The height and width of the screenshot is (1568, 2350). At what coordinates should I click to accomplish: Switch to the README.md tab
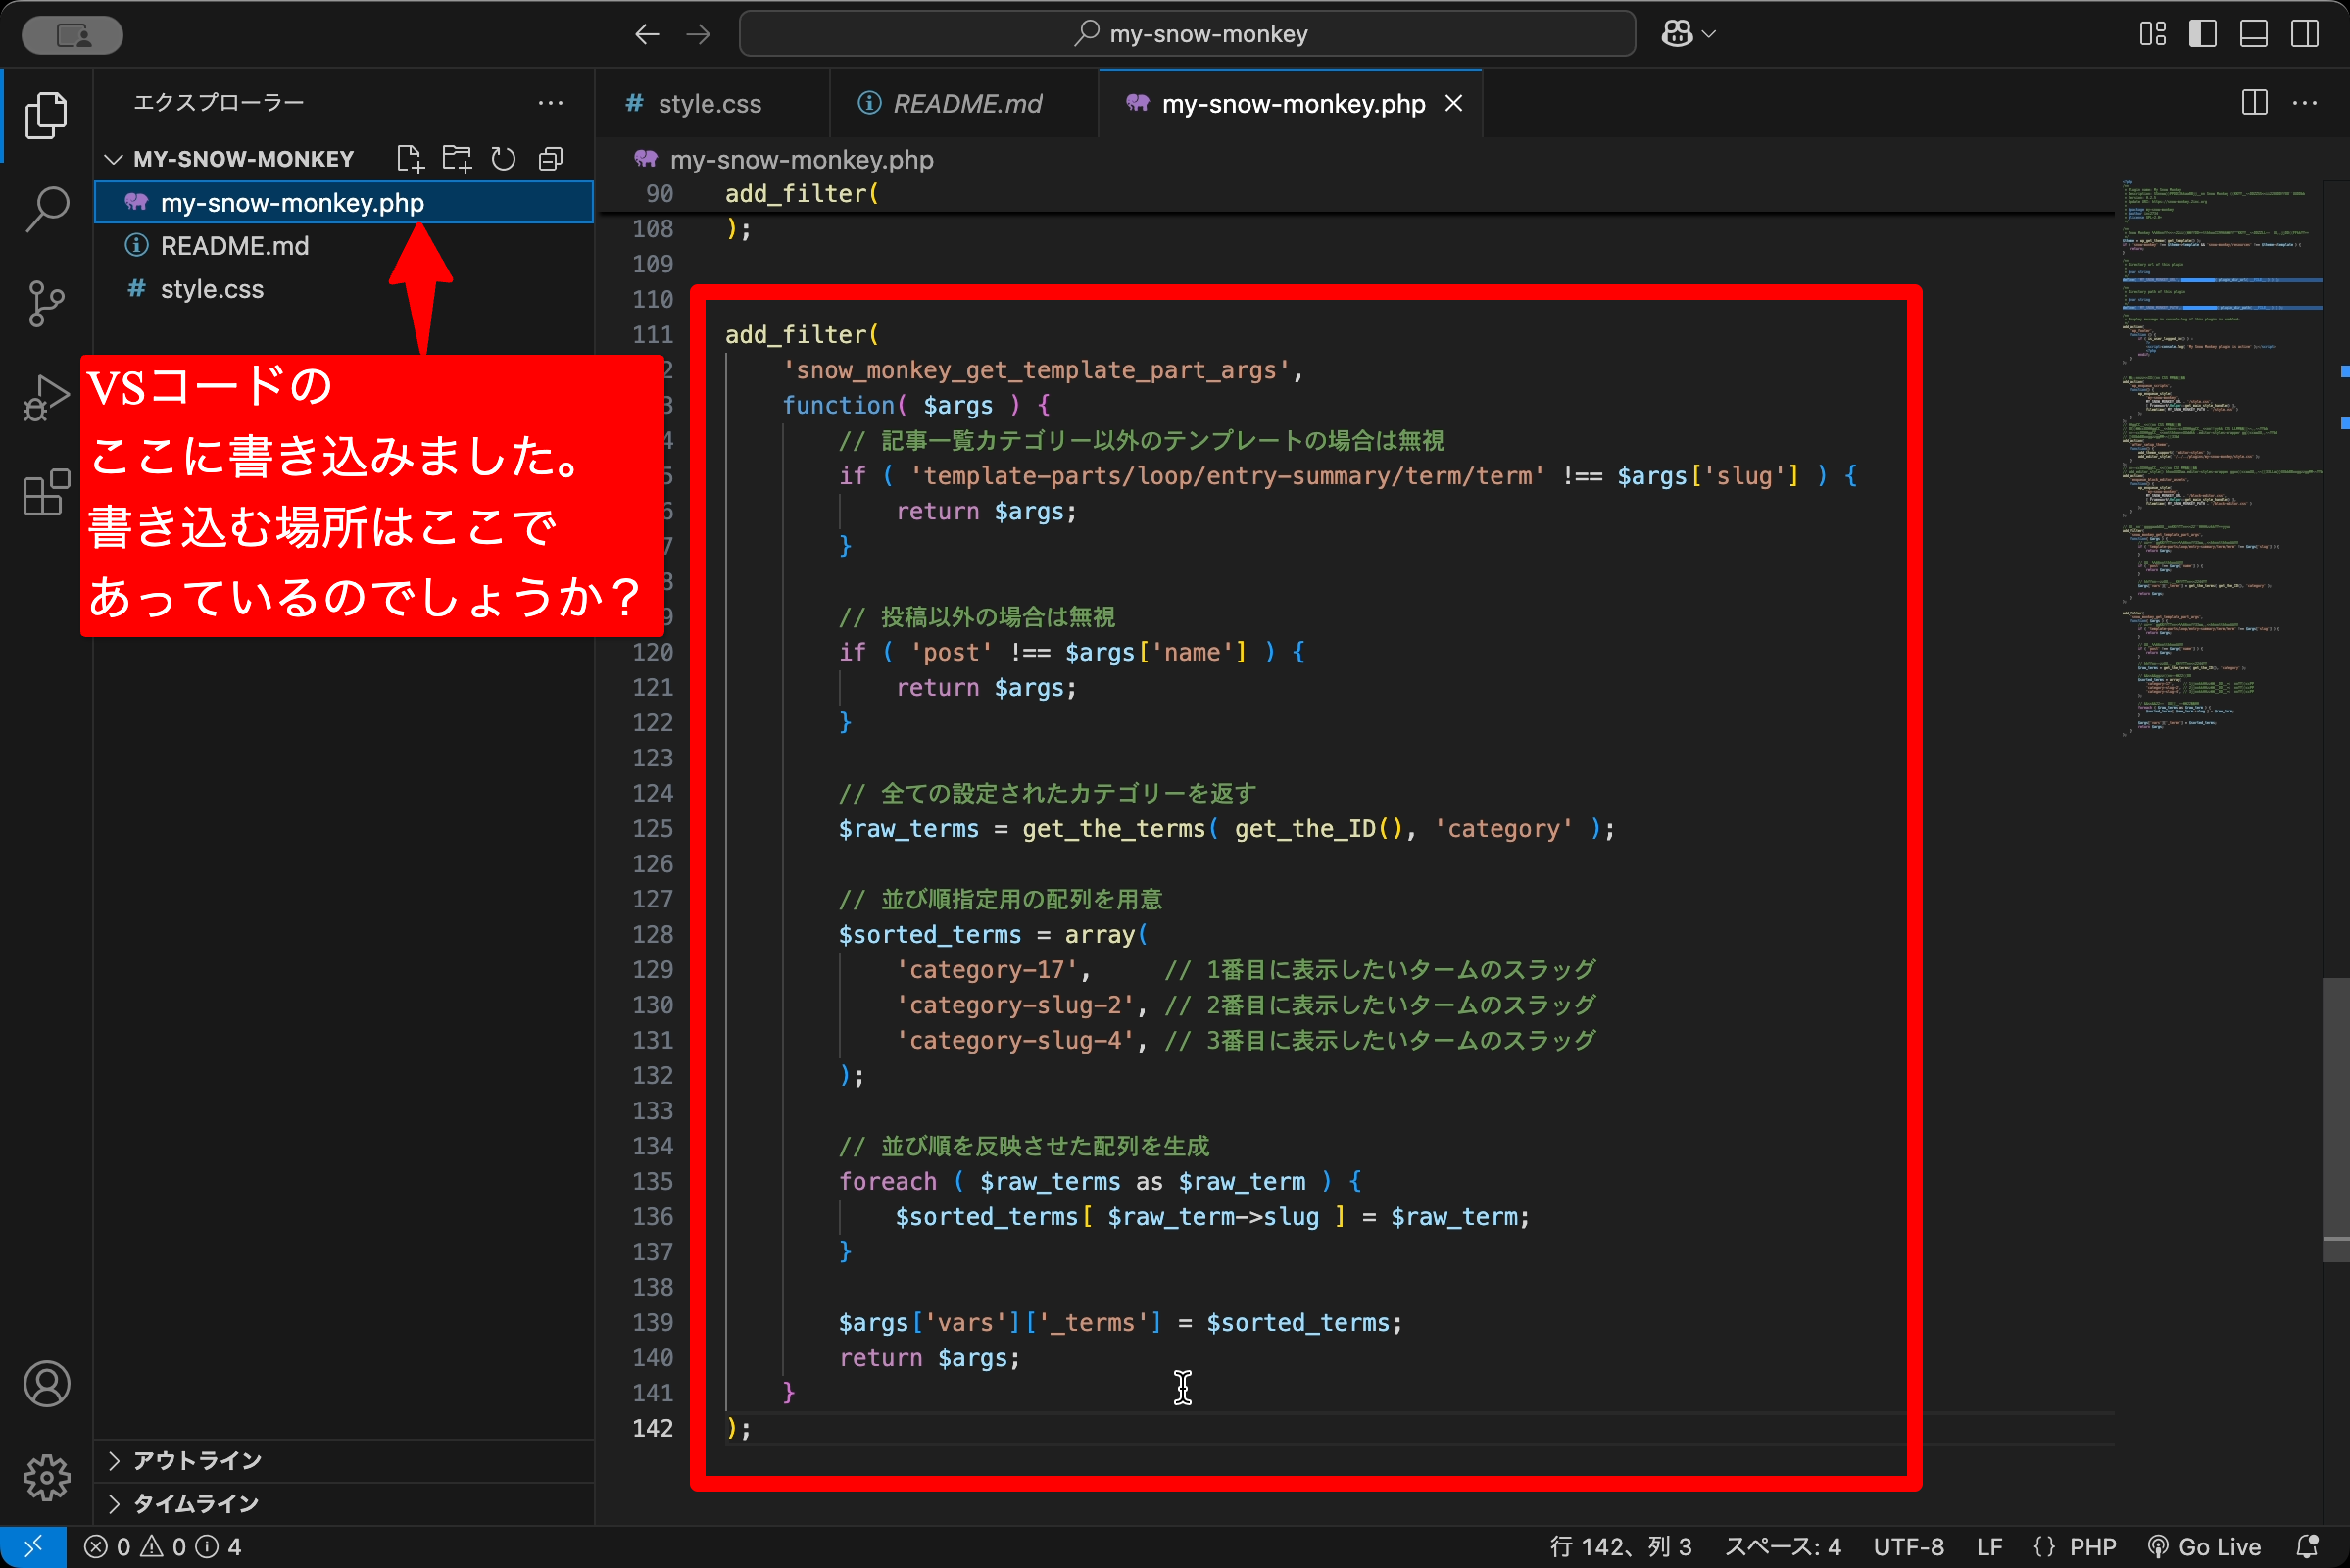pyautogui.click(x=966, y=104)
